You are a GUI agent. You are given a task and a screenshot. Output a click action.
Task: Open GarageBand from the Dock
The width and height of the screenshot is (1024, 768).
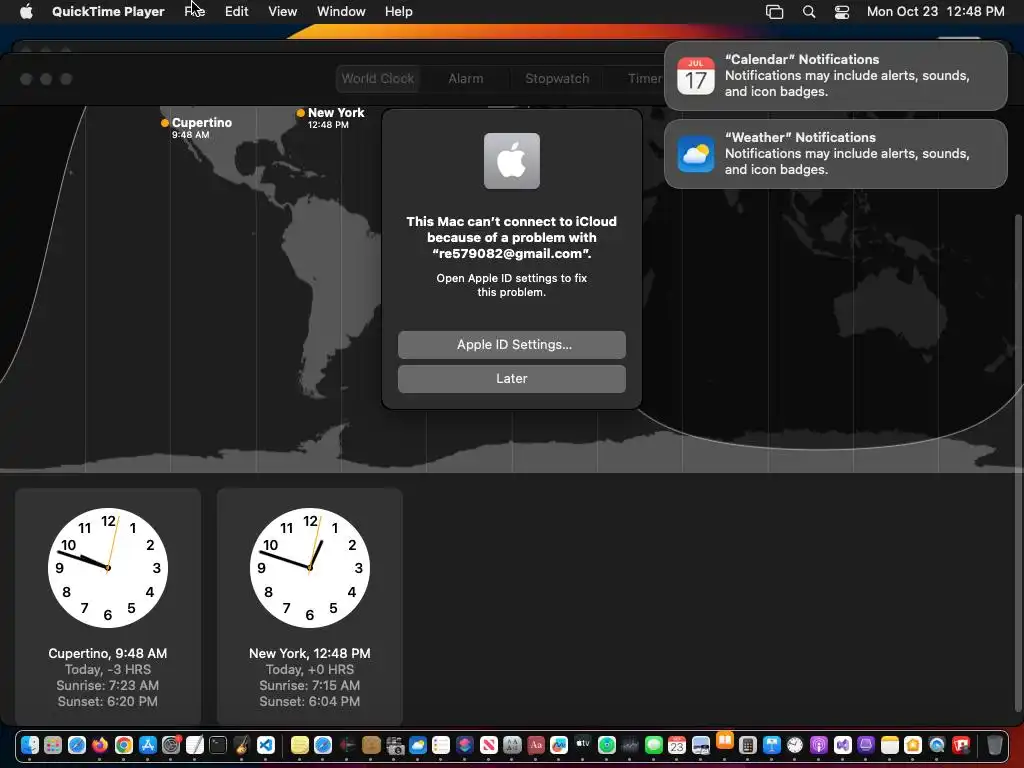point(242,744)
